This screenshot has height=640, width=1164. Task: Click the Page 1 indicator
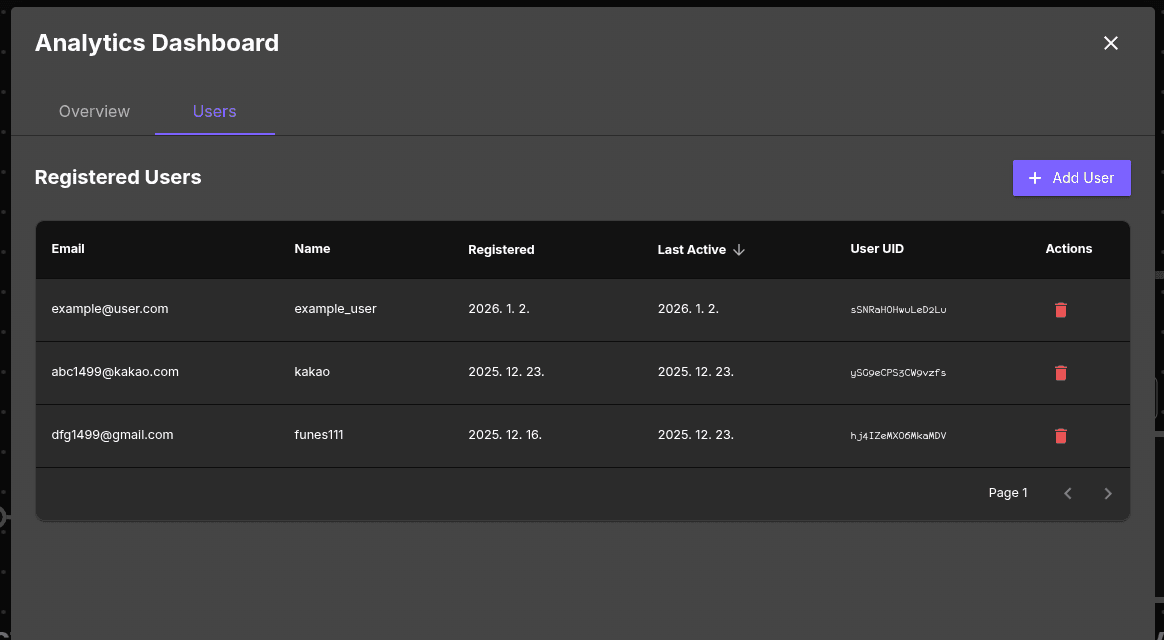[1007, 492]
